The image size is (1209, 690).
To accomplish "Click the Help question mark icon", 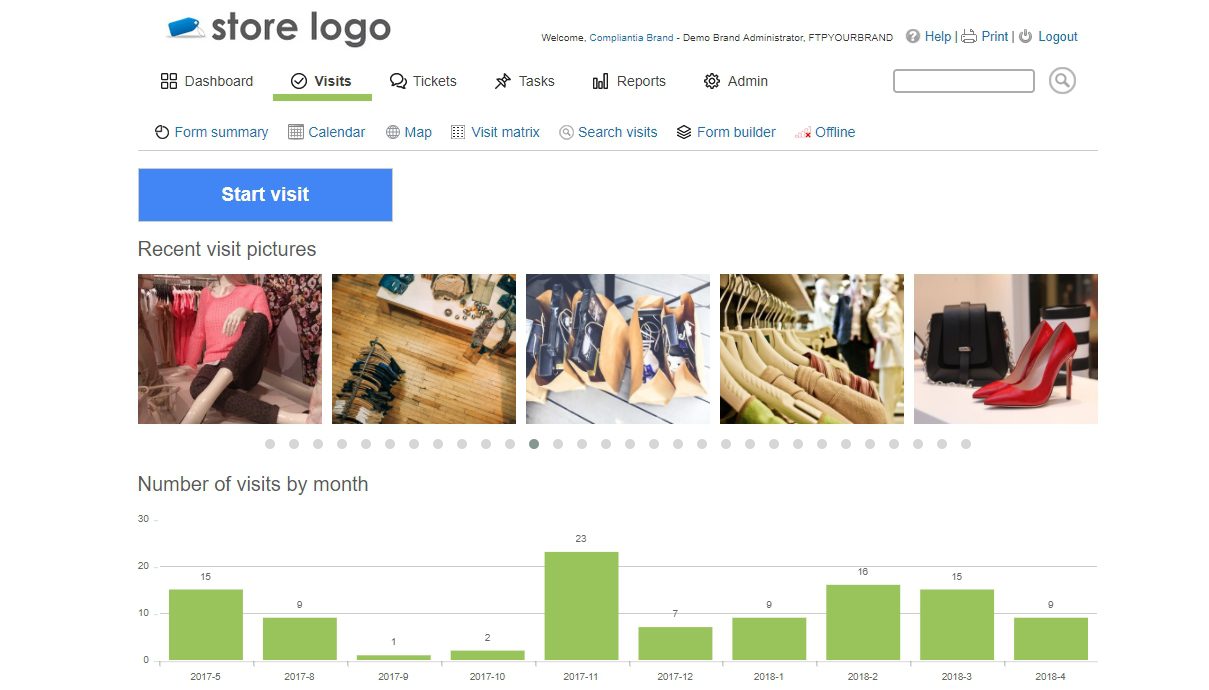I will (x=913, y=36).
